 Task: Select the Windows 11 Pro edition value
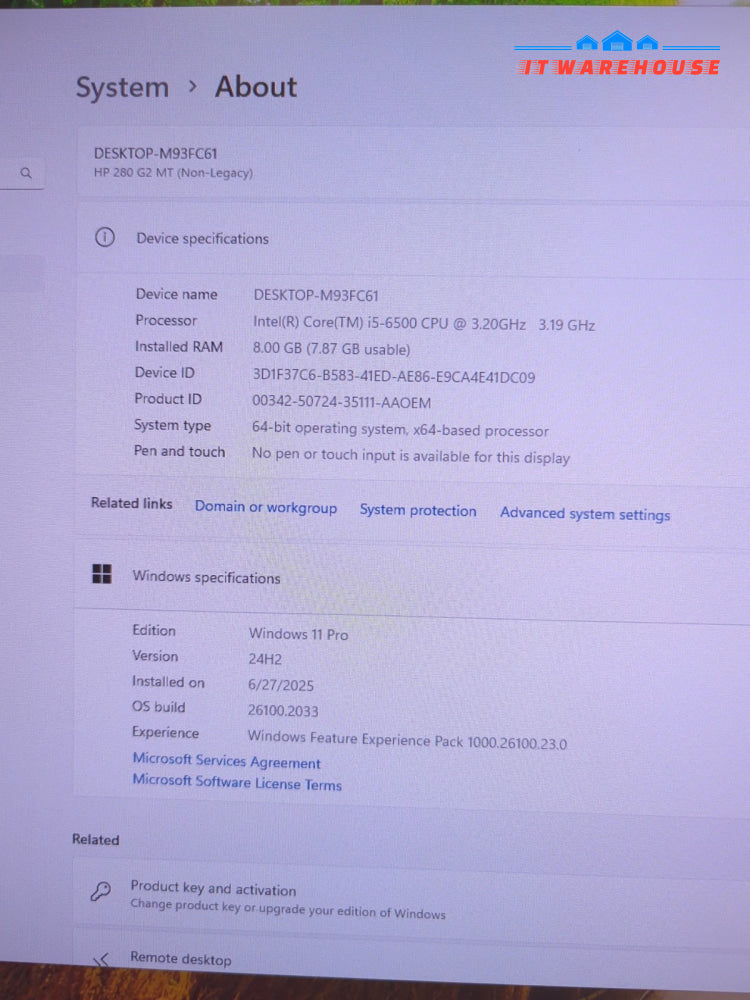(x=298, y=634)
